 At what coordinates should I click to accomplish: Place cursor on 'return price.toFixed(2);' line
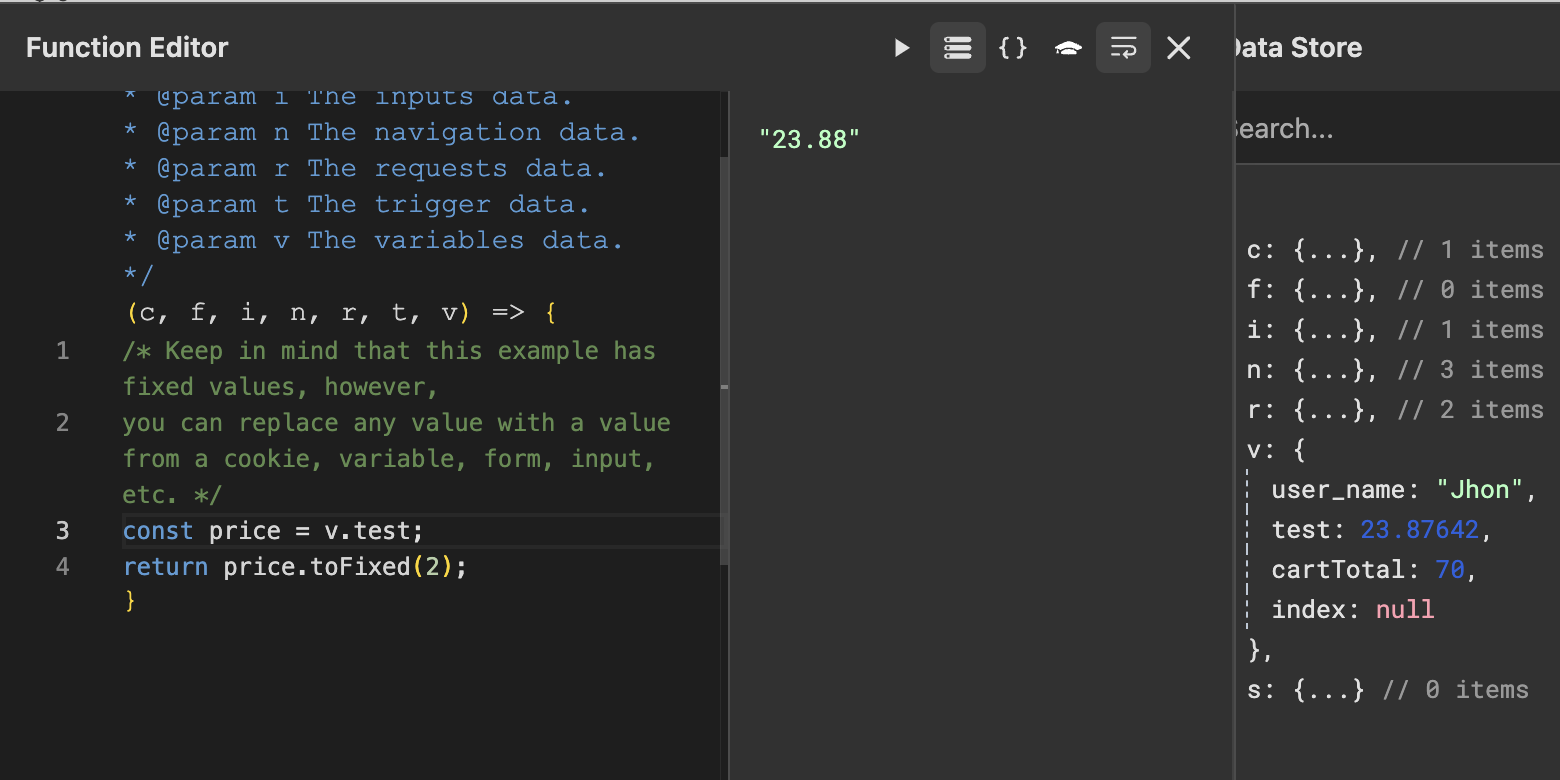[x=295, y=567]
